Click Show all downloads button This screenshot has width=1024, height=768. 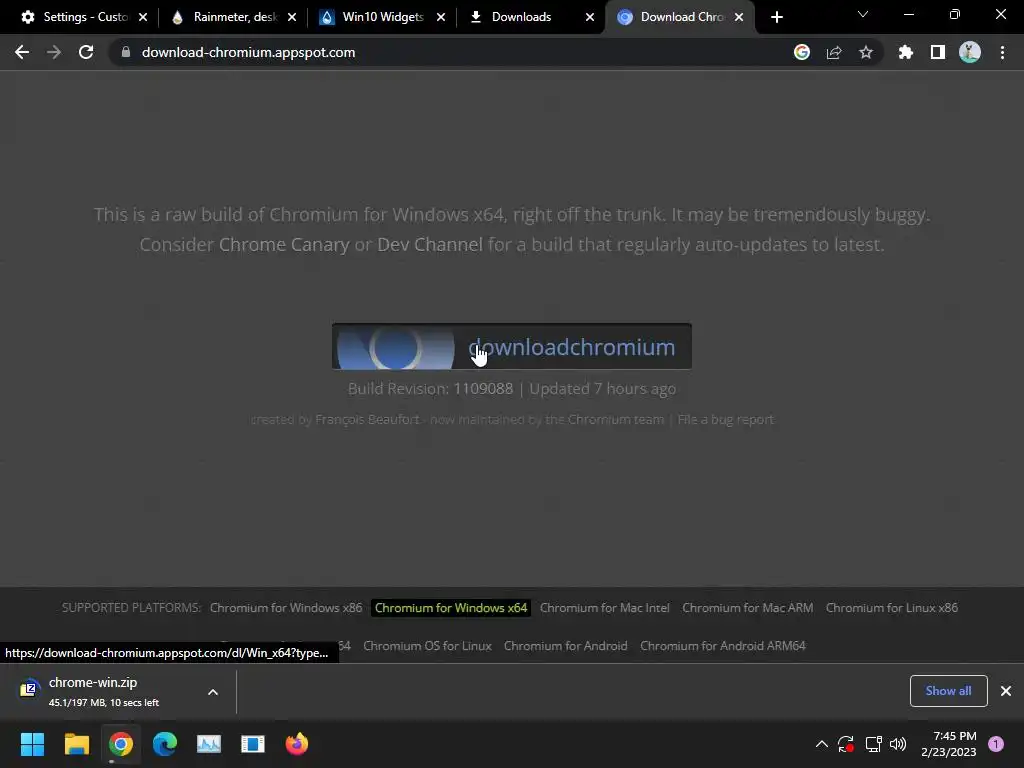click(x=948, y=691)
